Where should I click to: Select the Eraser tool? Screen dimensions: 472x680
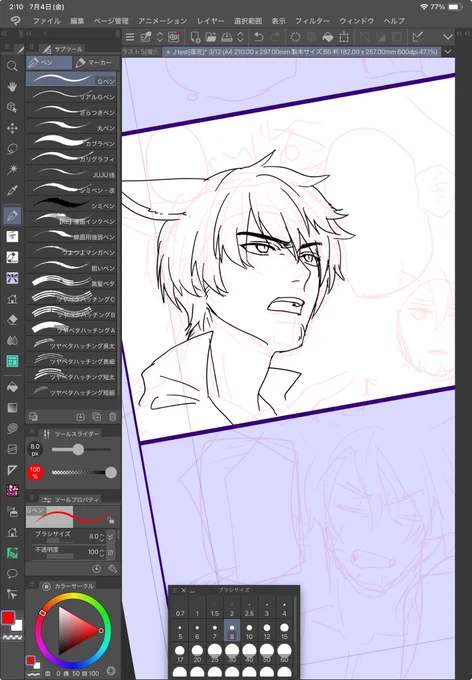coord(12,320)
